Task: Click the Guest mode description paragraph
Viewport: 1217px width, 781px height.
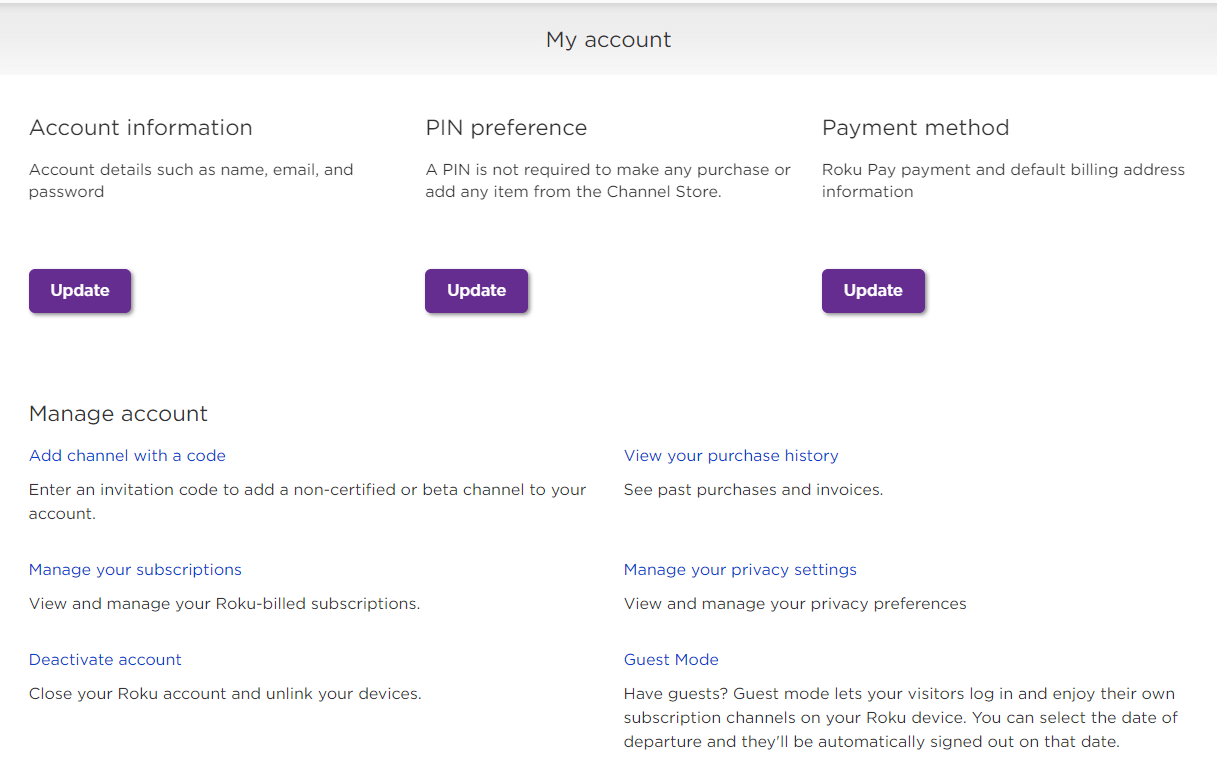Action: (x=900, y=717)
